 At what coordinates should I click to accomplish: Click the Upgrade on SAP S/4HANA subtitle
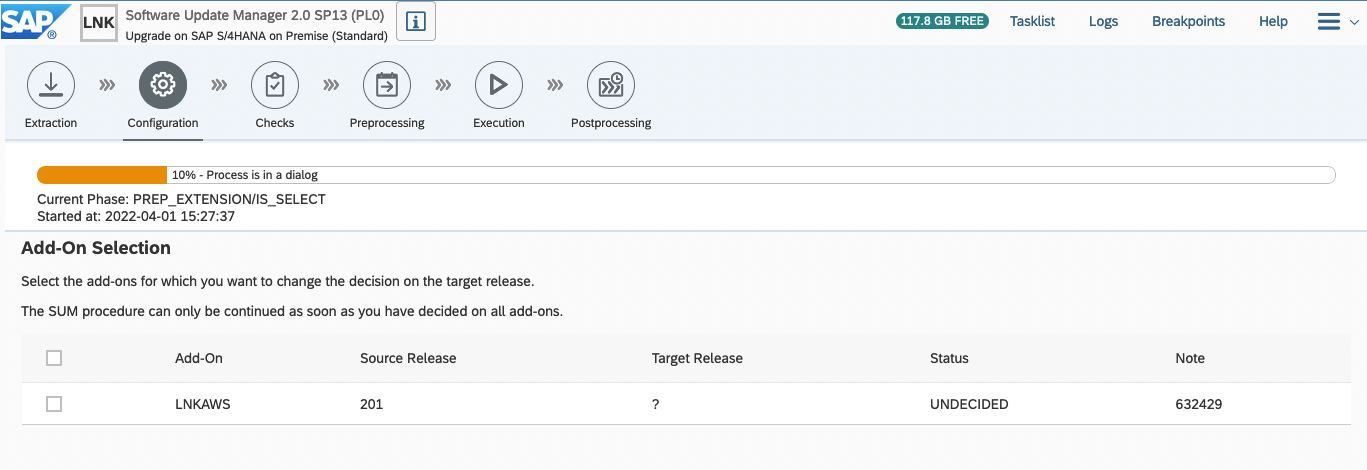pos(256,36)
